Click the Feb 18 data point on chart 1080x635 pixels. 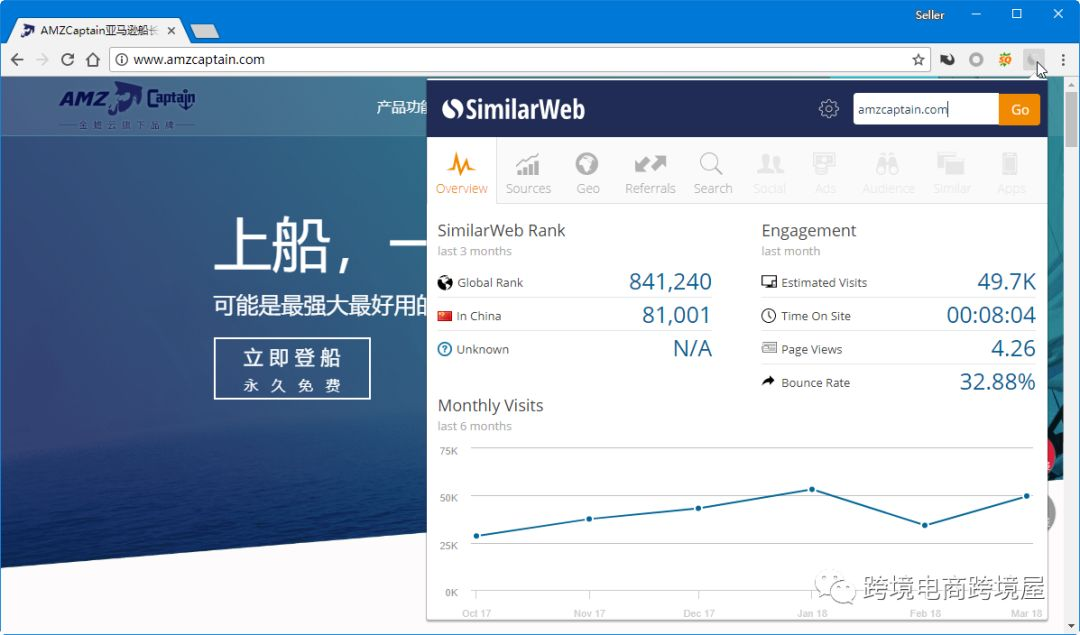(x=924, y=525)
